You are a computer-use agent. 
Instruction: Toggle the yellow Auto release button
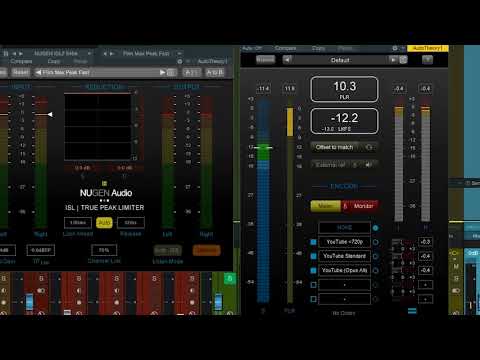tap(104, 222)
